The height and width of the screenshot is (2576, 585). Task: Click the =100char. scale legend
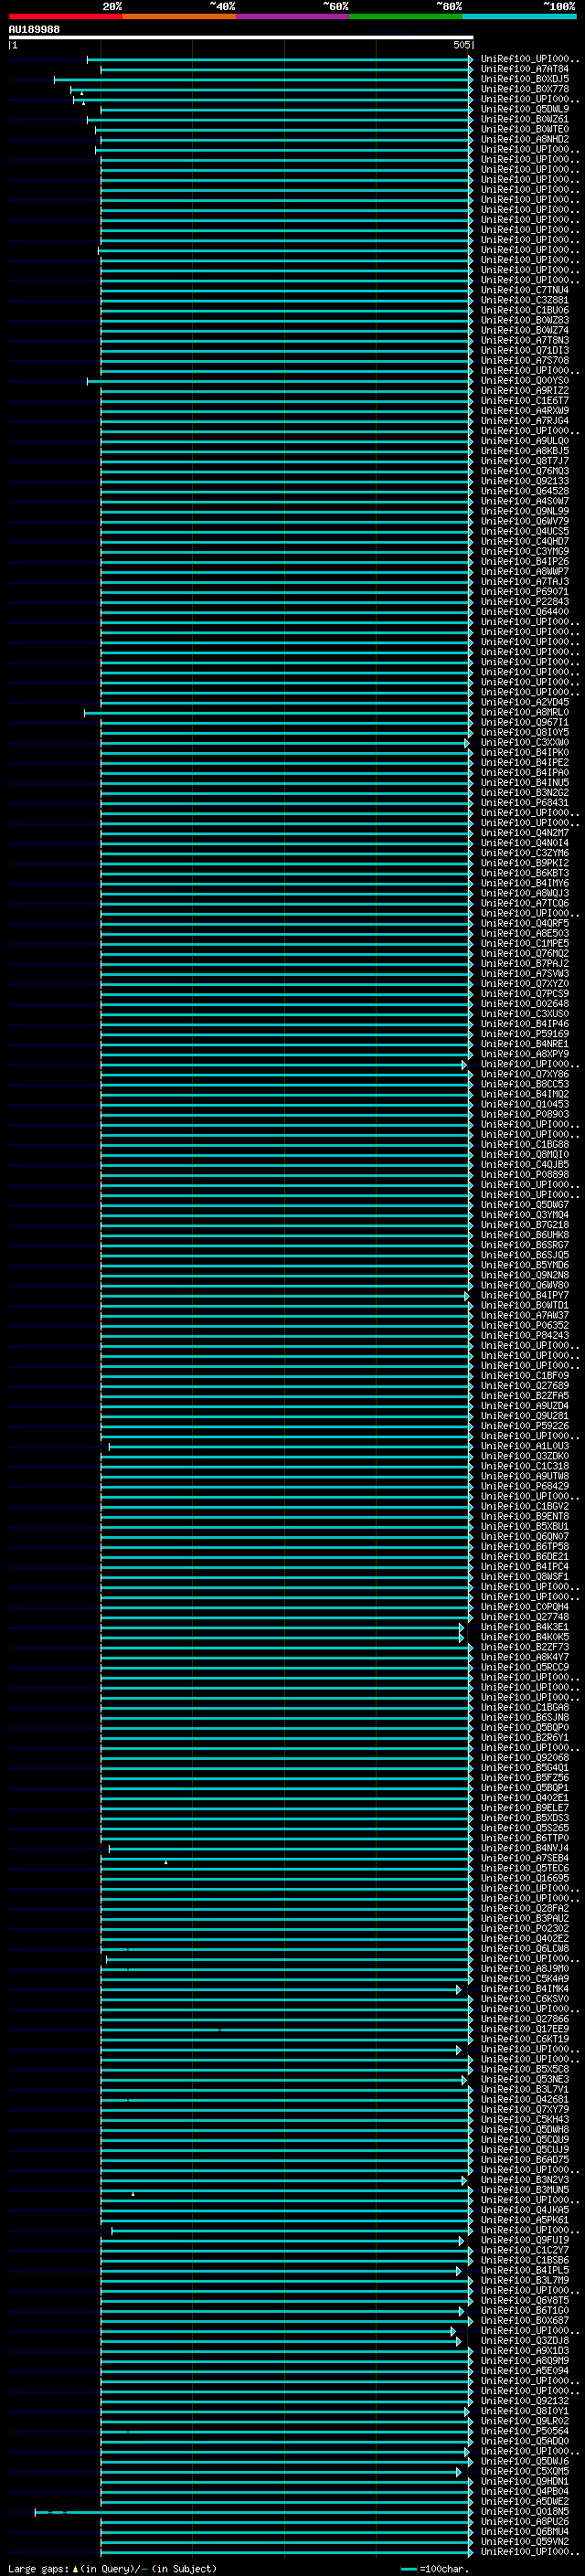(434, 2569)
